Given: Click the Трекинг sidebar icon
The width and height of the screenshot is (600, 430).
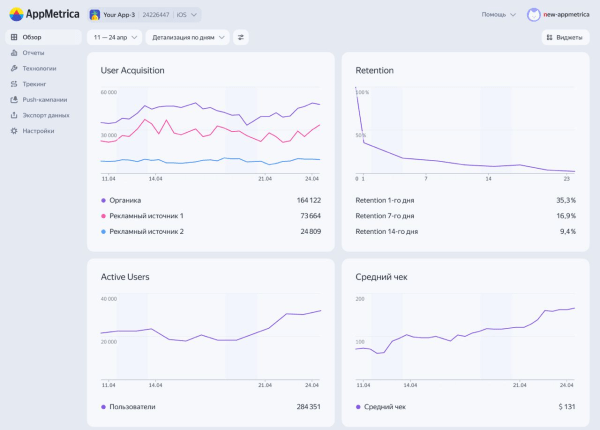Looking at the screenshot, I should click(13, 84).
